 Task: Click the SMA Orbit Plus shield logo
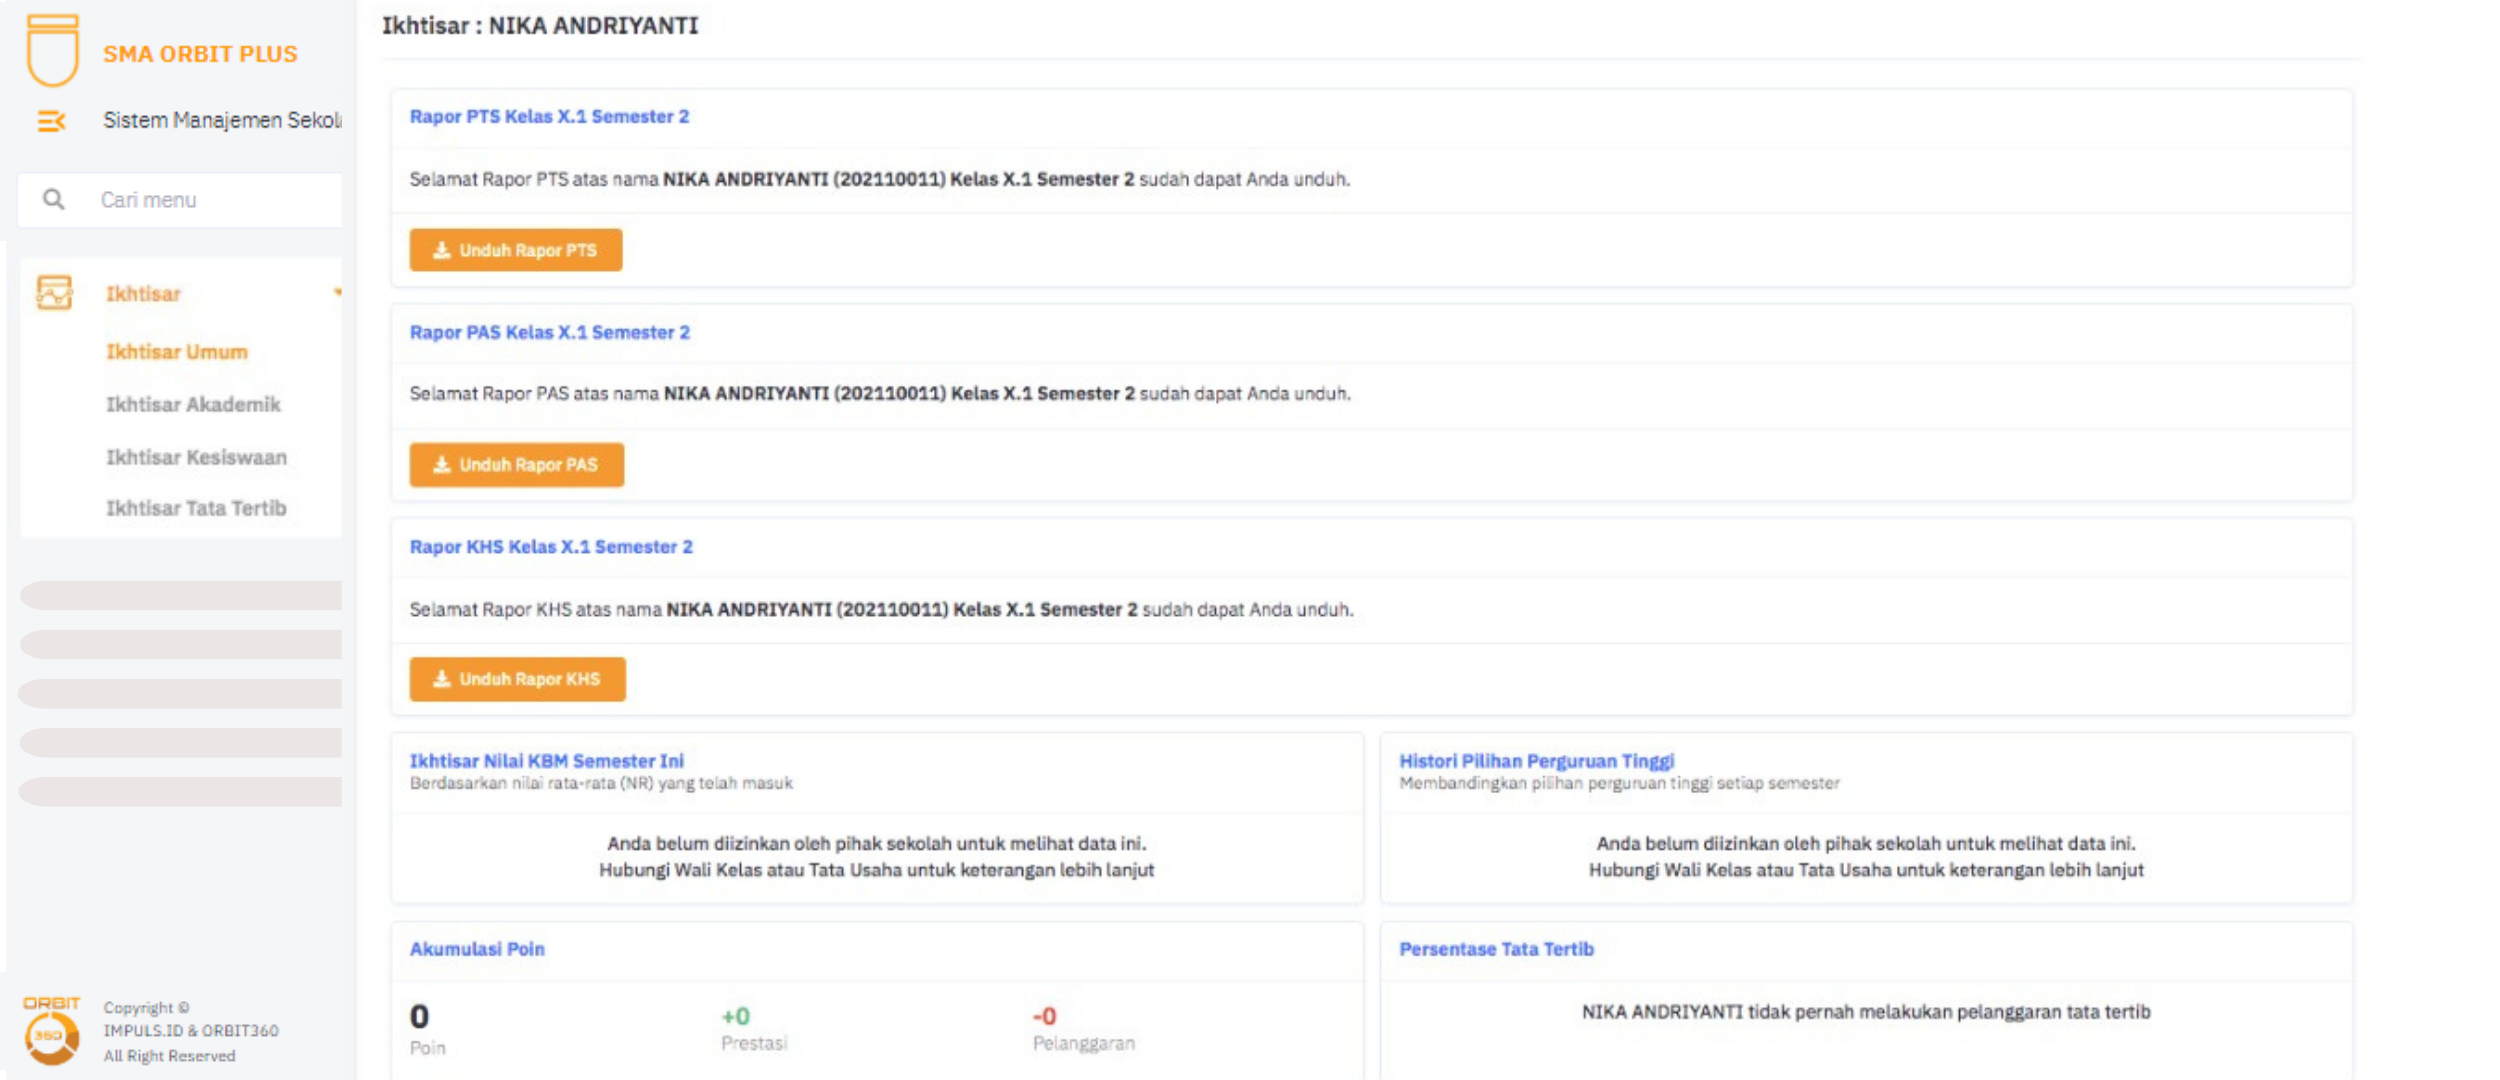click(52, 50)
